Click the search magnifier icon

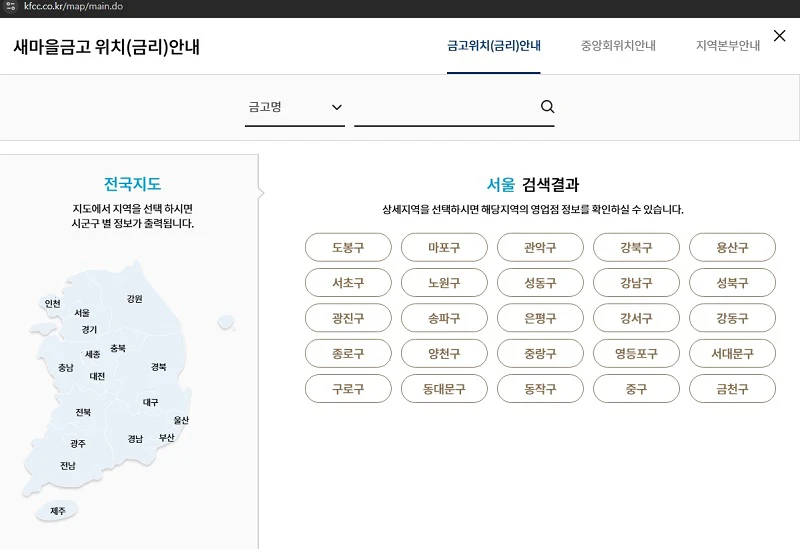(x=547, y=107)
